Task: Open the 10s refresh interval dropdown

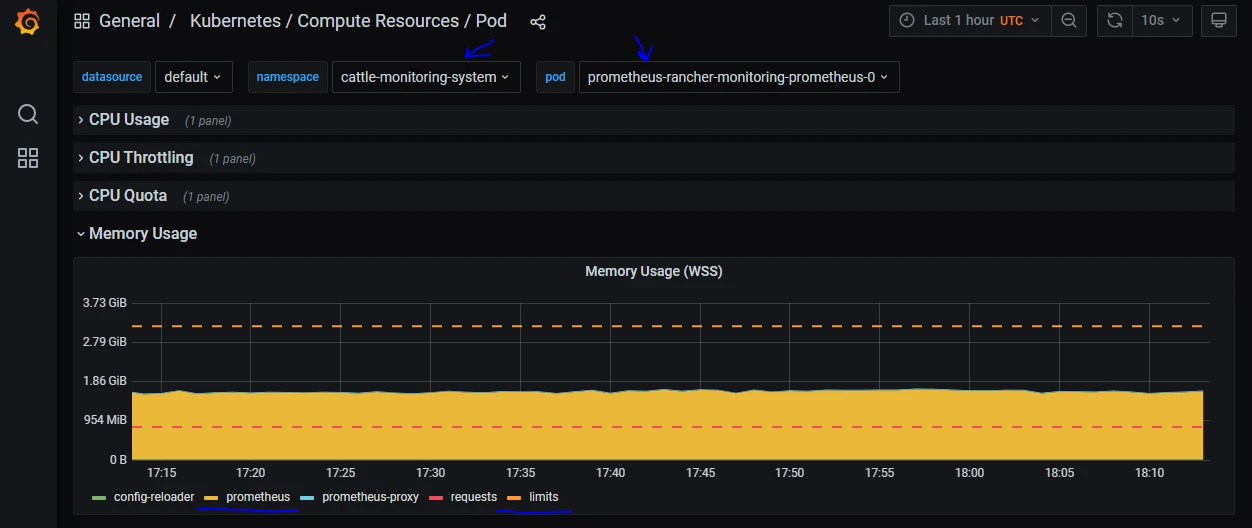Action: coord(1160,20)
